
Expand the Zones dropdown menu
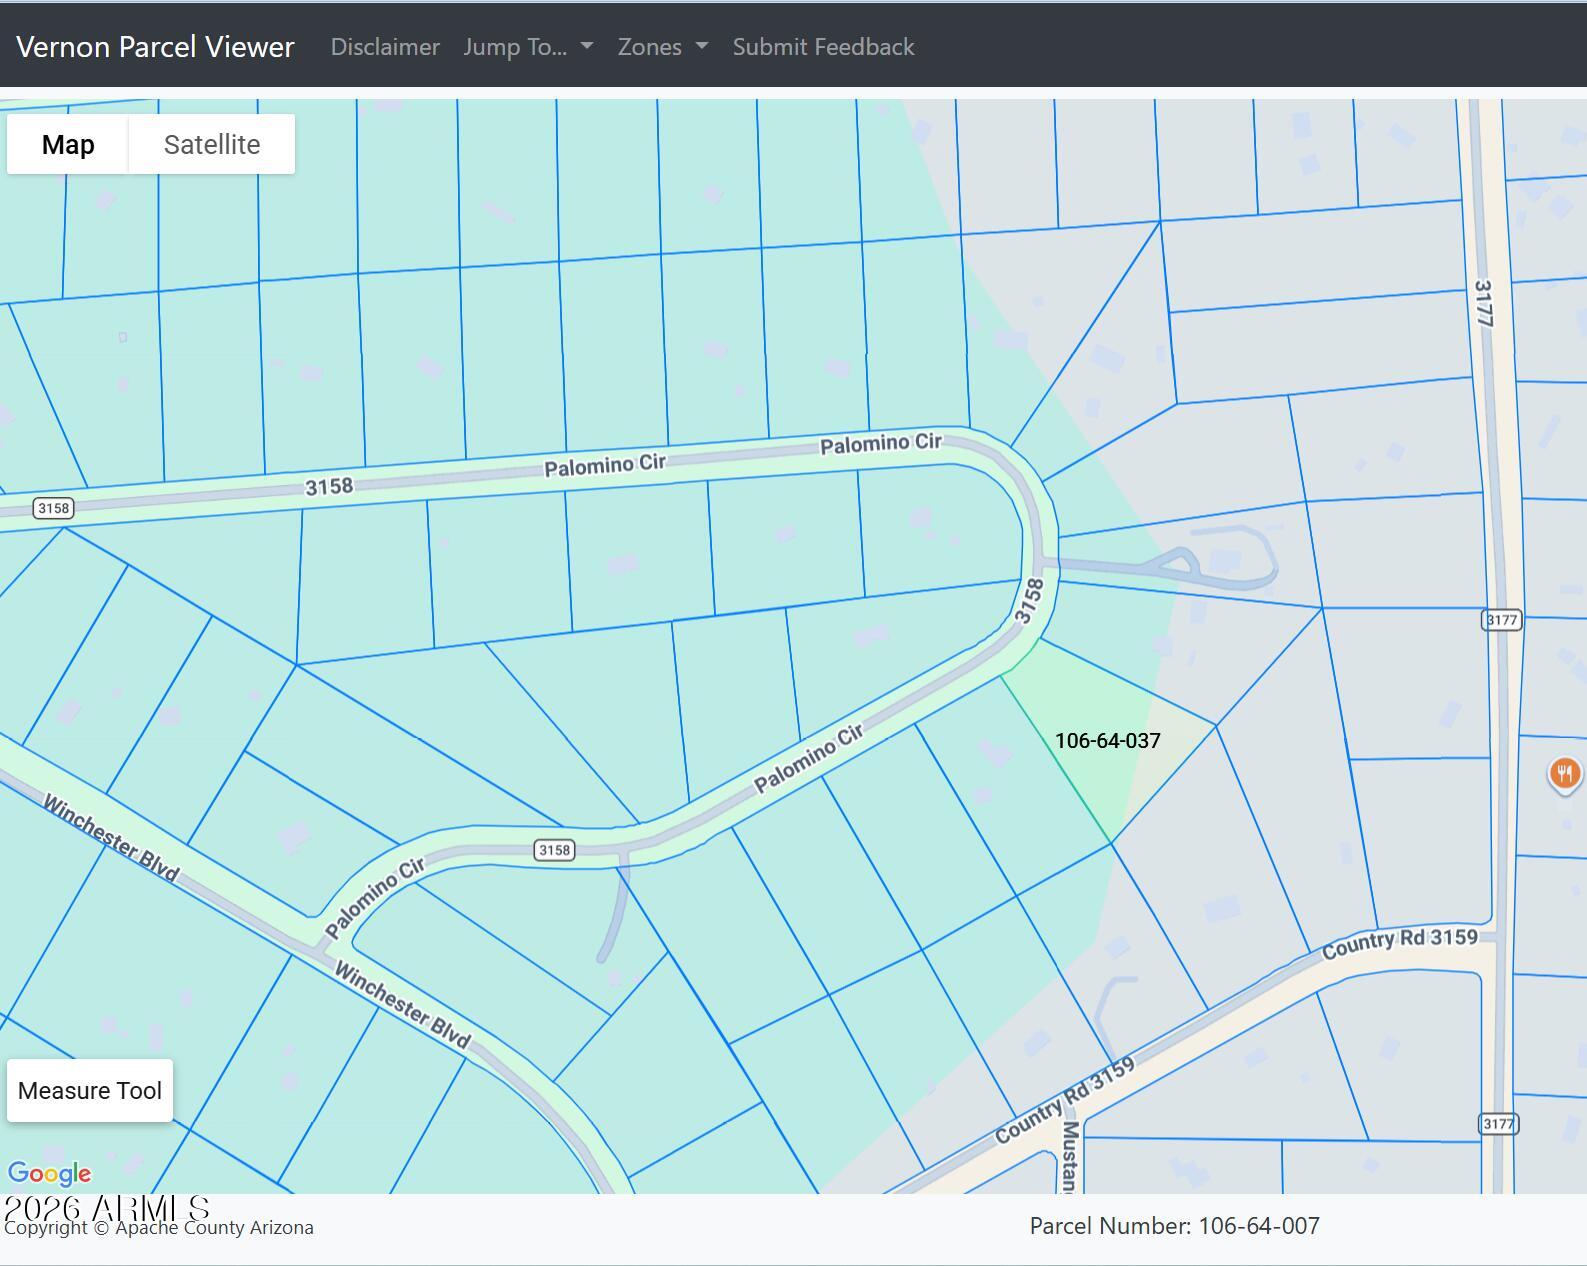[x=661, y=47]
